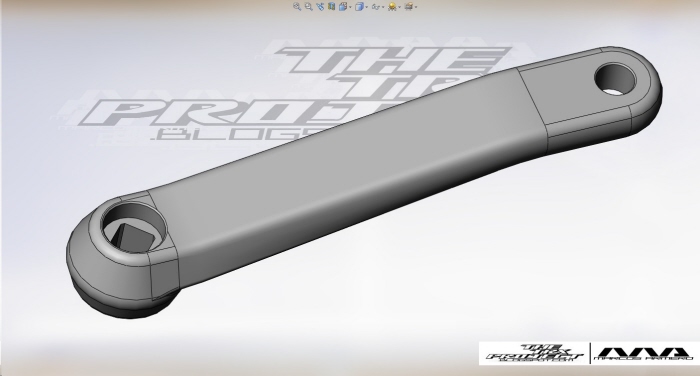Open the Apply Scene dropdown arrow
700x376 pixels.
pos(400,7)
